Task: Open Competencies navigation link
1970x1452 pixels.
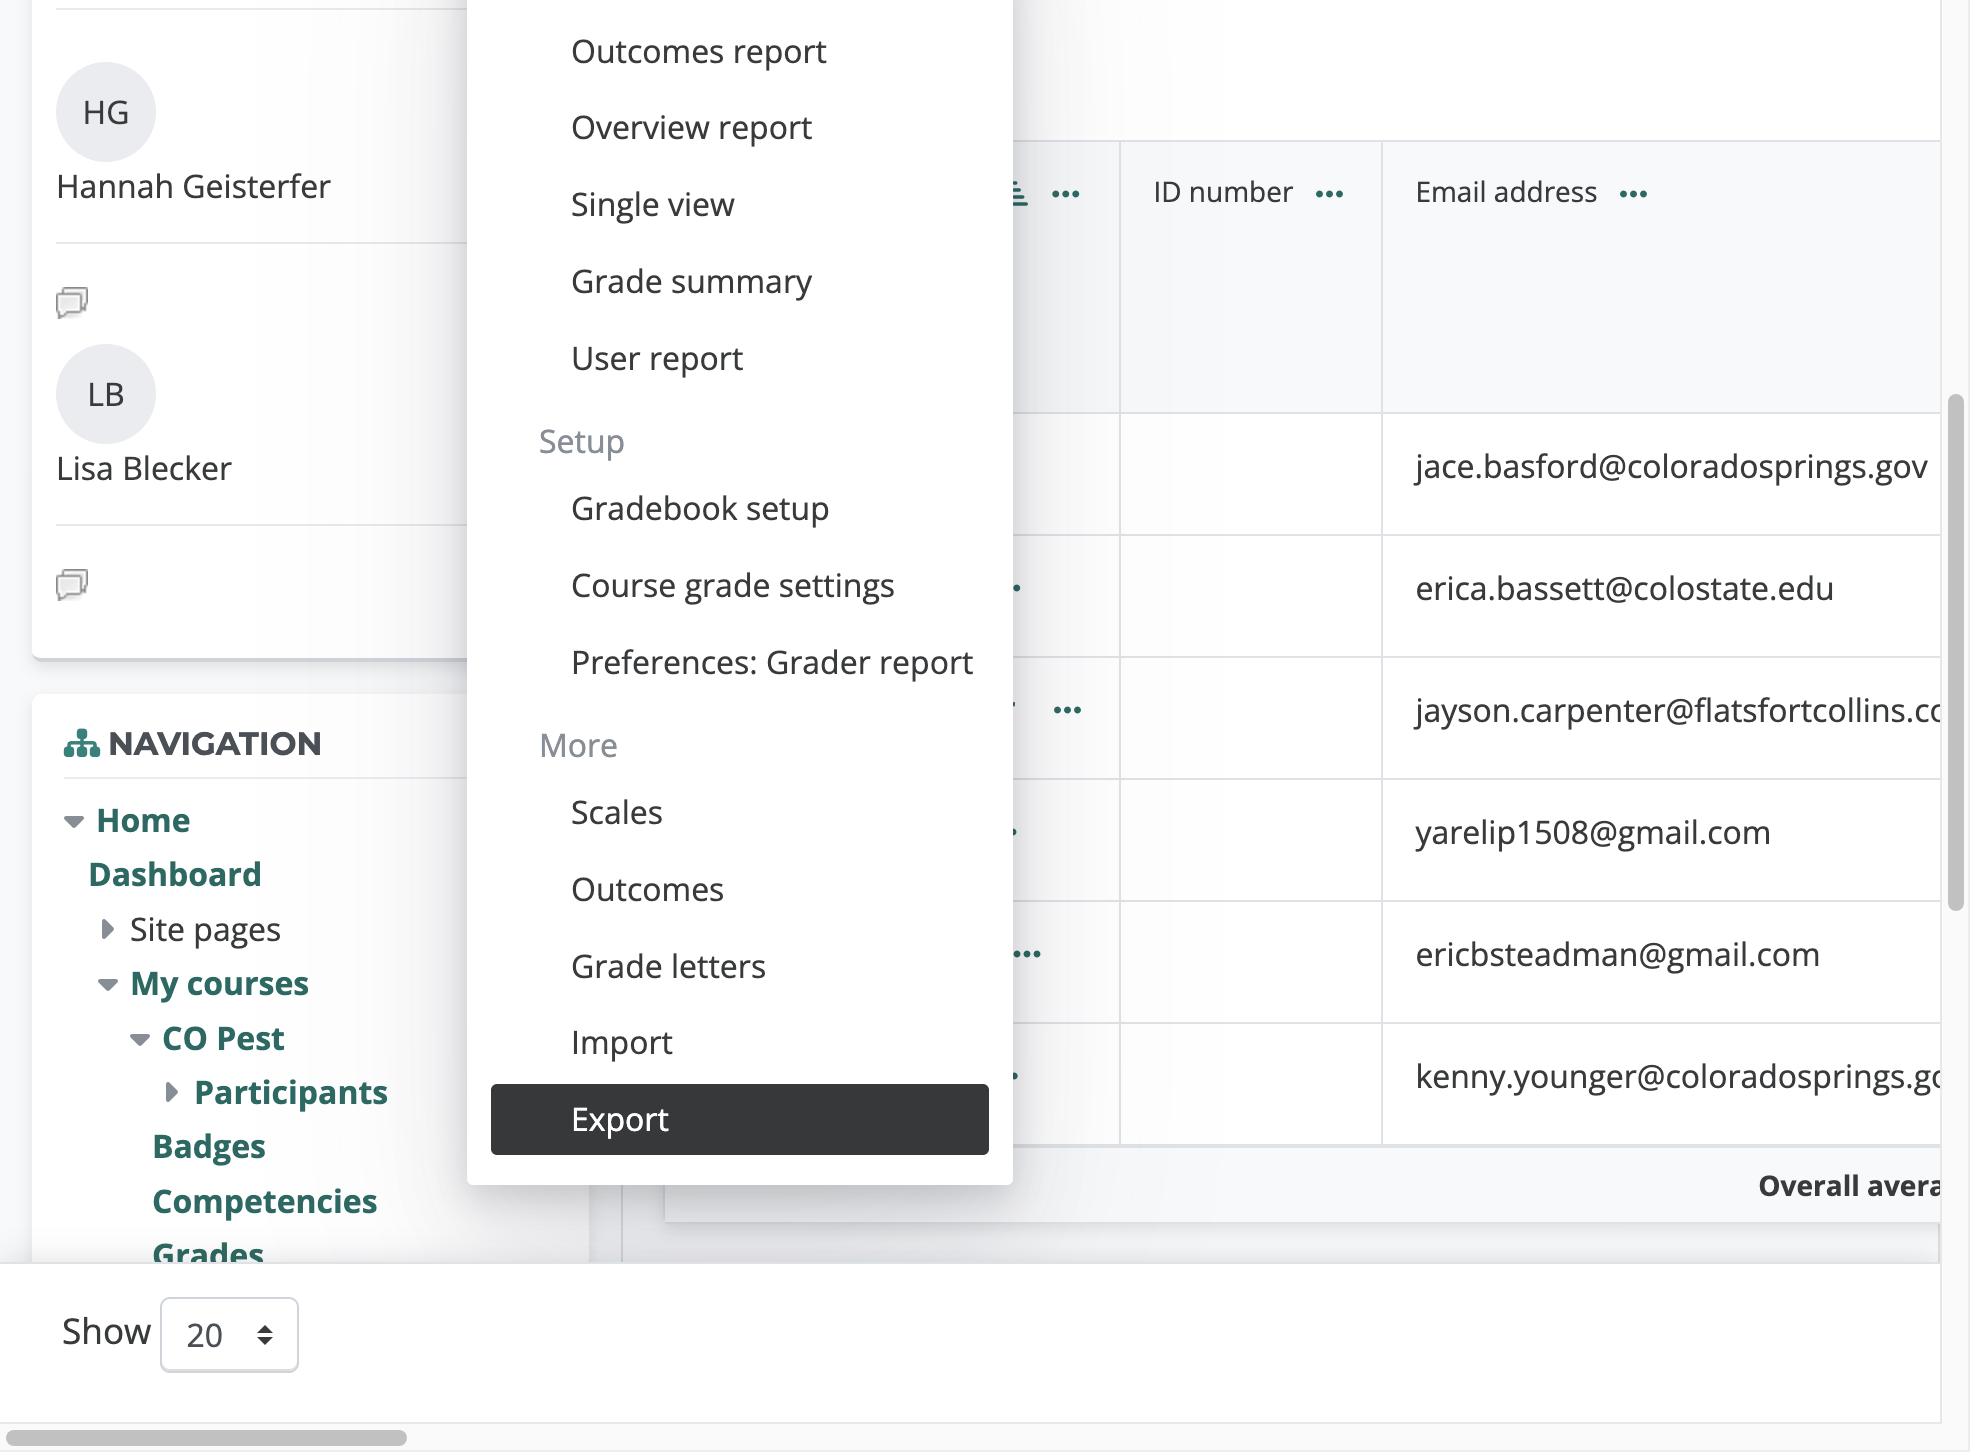Action: point(265,1202)
